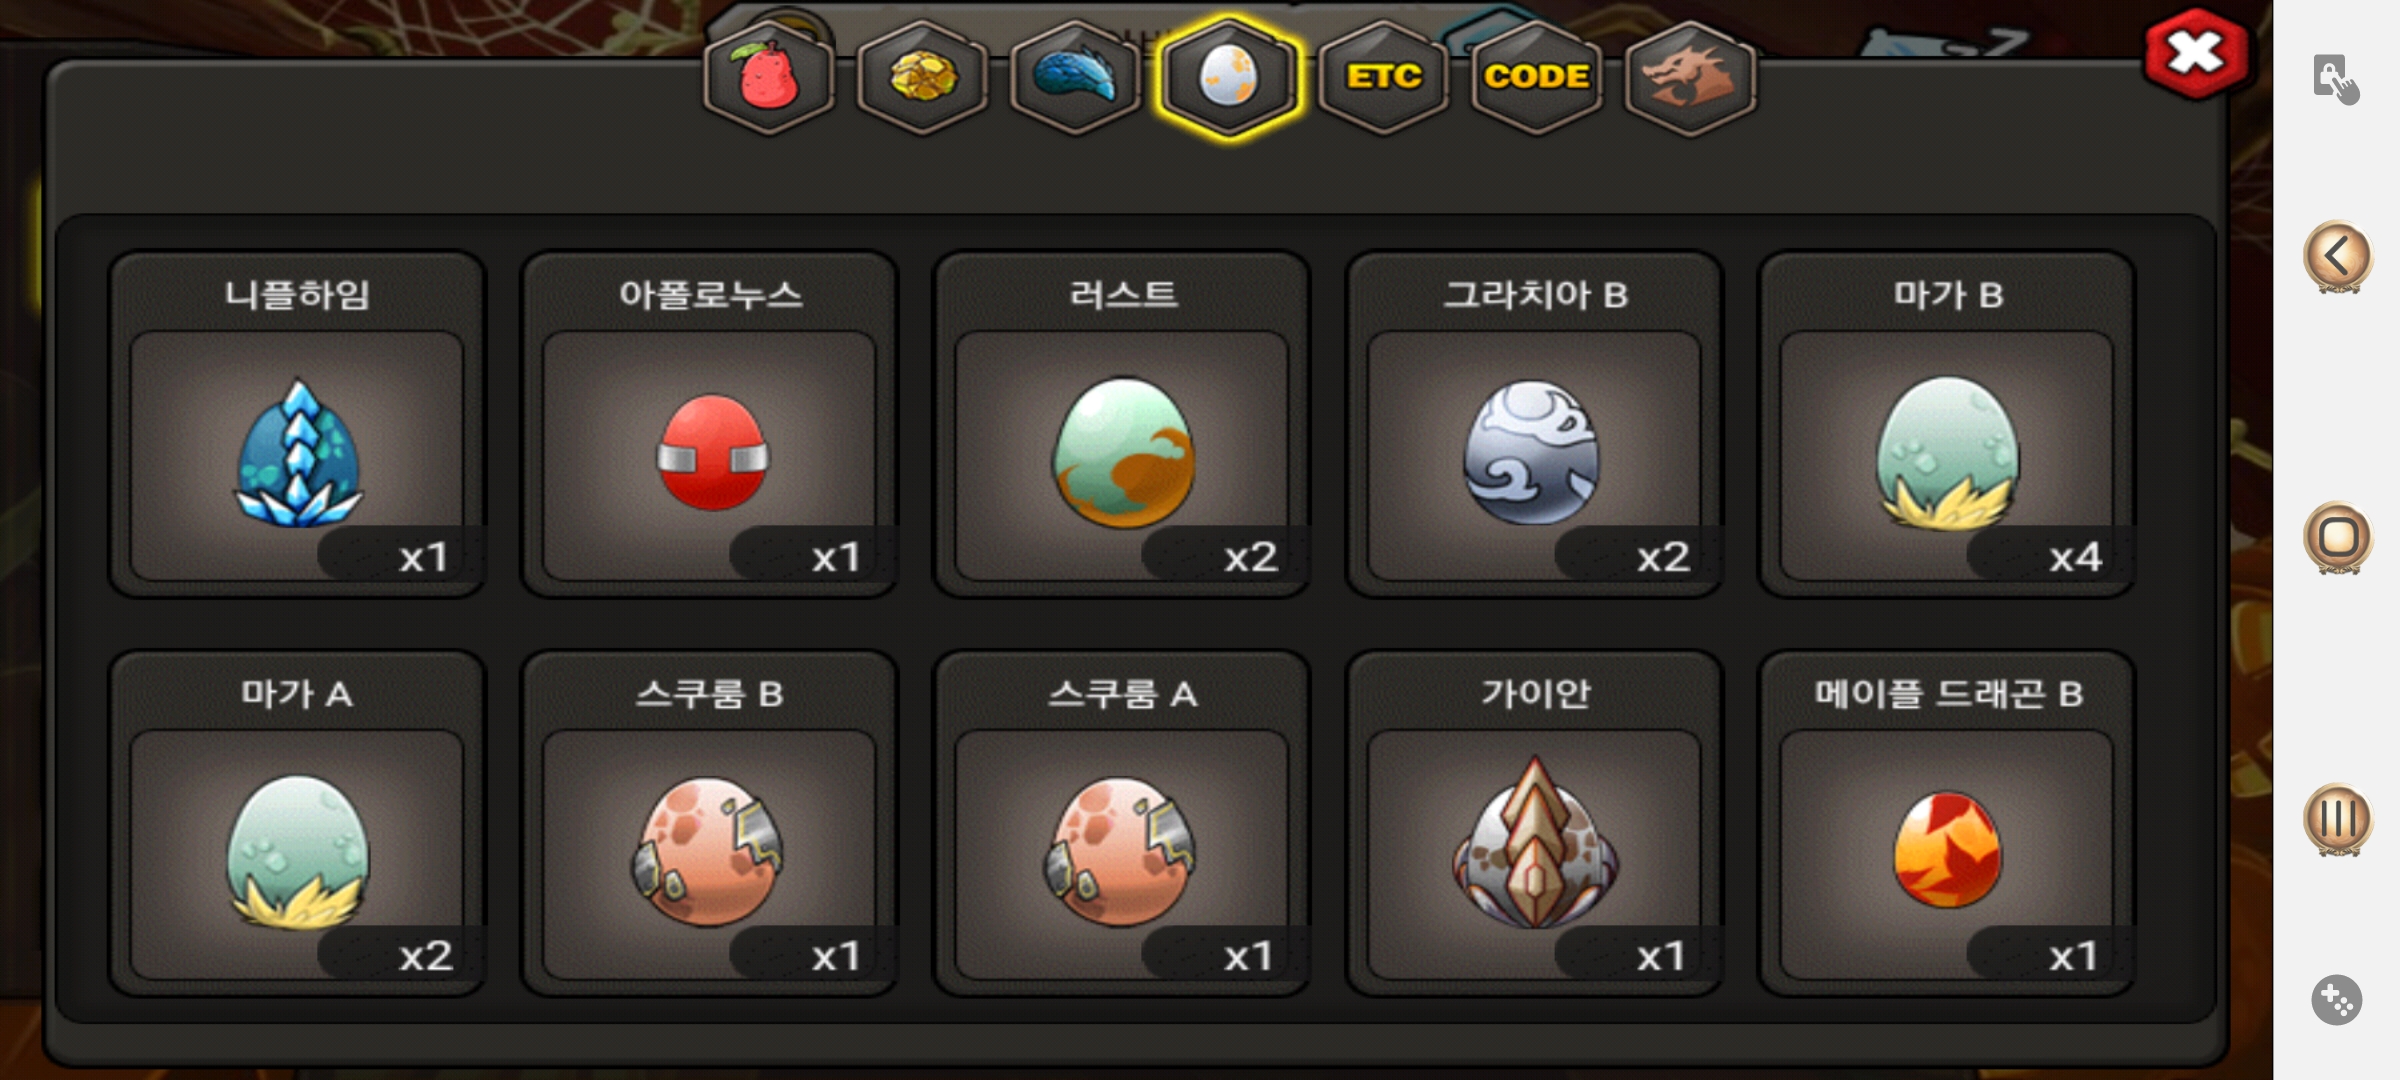The width and height of the screenshot is (2400, 1080).
Task: Pick the 러스트 green-orange egg
Action: click(x=1122, y=424)
